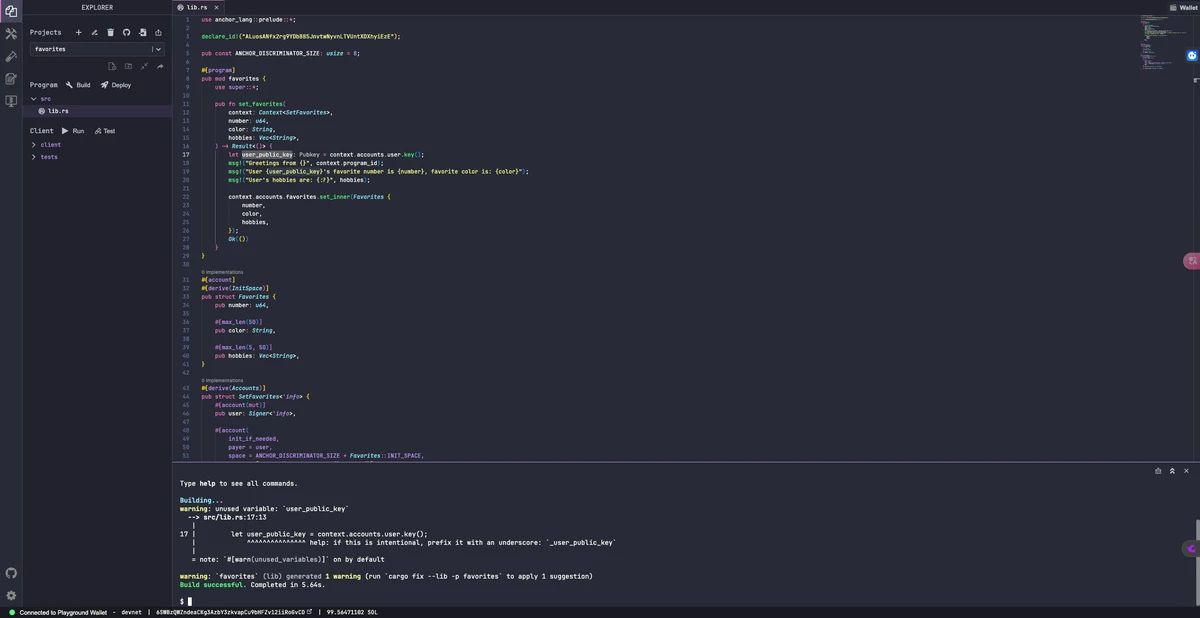Viewport: 1200px width, 618px height.
Task: Select the lib.rs editor tab
Action: [x=192, y=7]
